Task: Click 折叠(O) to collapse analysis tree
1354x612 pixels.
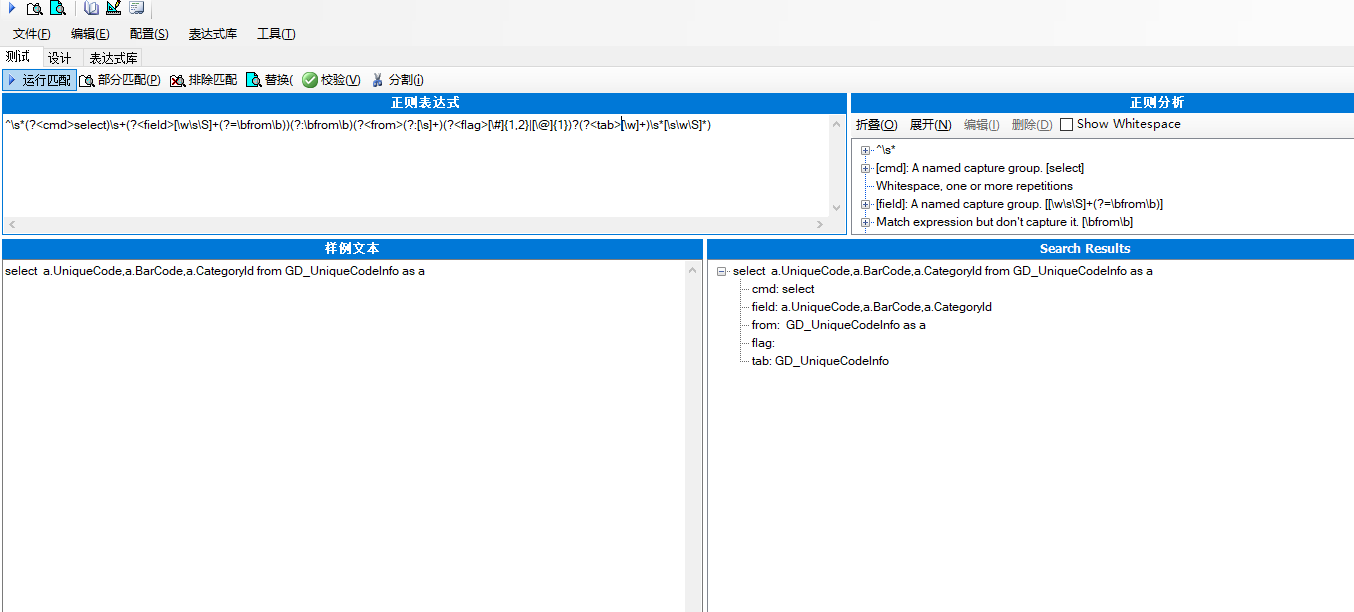Action: [877, 125]
